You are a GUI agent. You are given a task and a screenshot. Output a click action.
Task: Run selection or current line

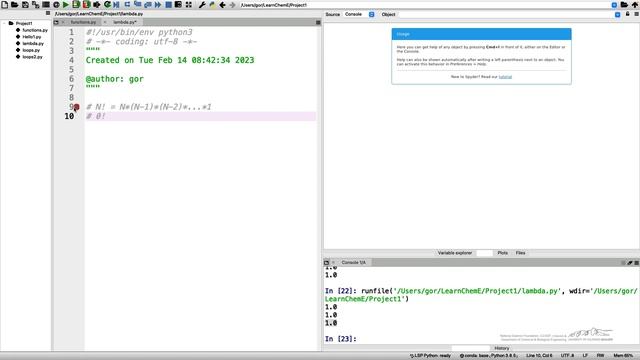coord(97,4)
